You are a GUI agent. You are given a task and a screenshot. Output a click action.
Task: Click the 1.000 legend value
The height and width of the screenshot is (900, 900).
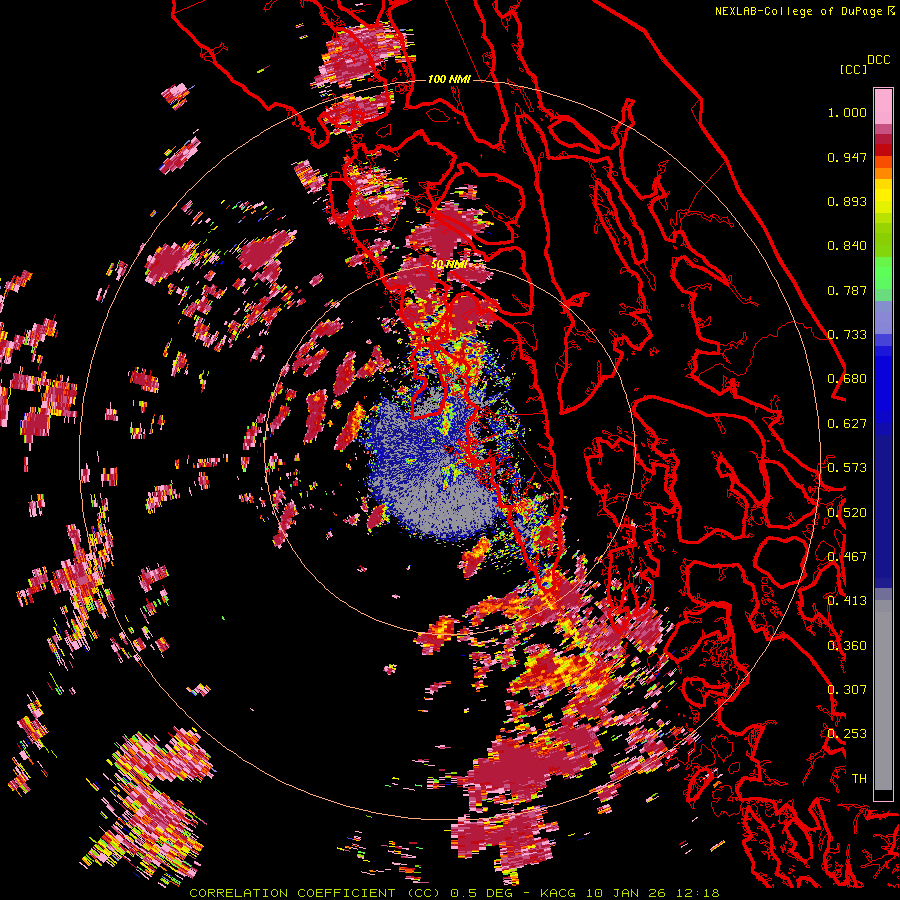point(847,112)
